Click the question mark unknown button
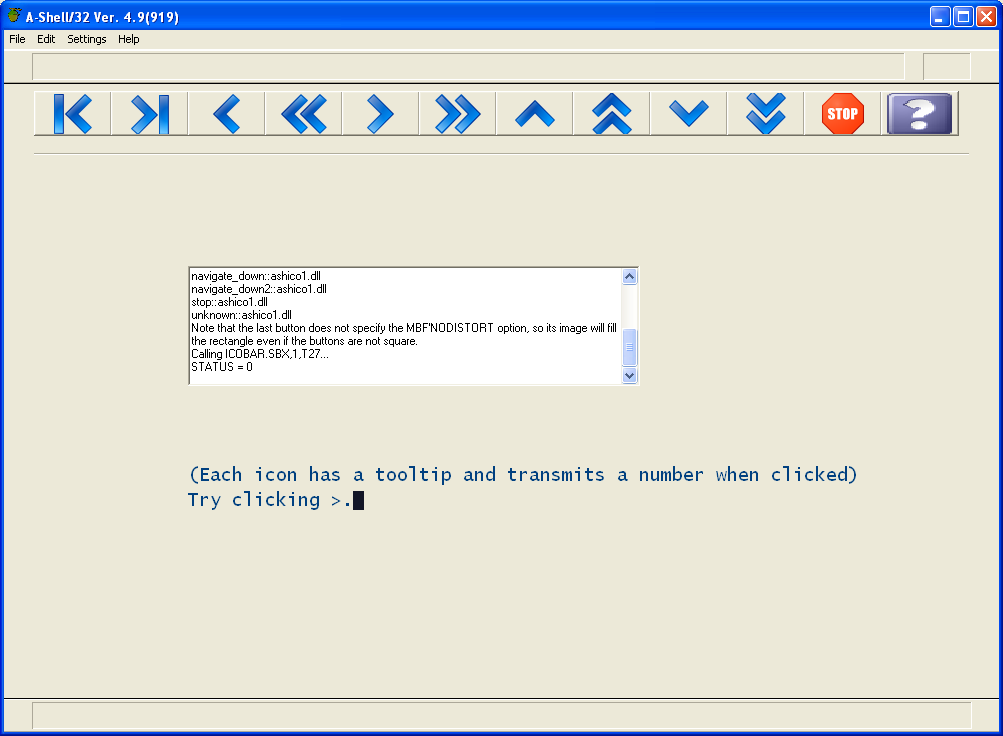 920,114
